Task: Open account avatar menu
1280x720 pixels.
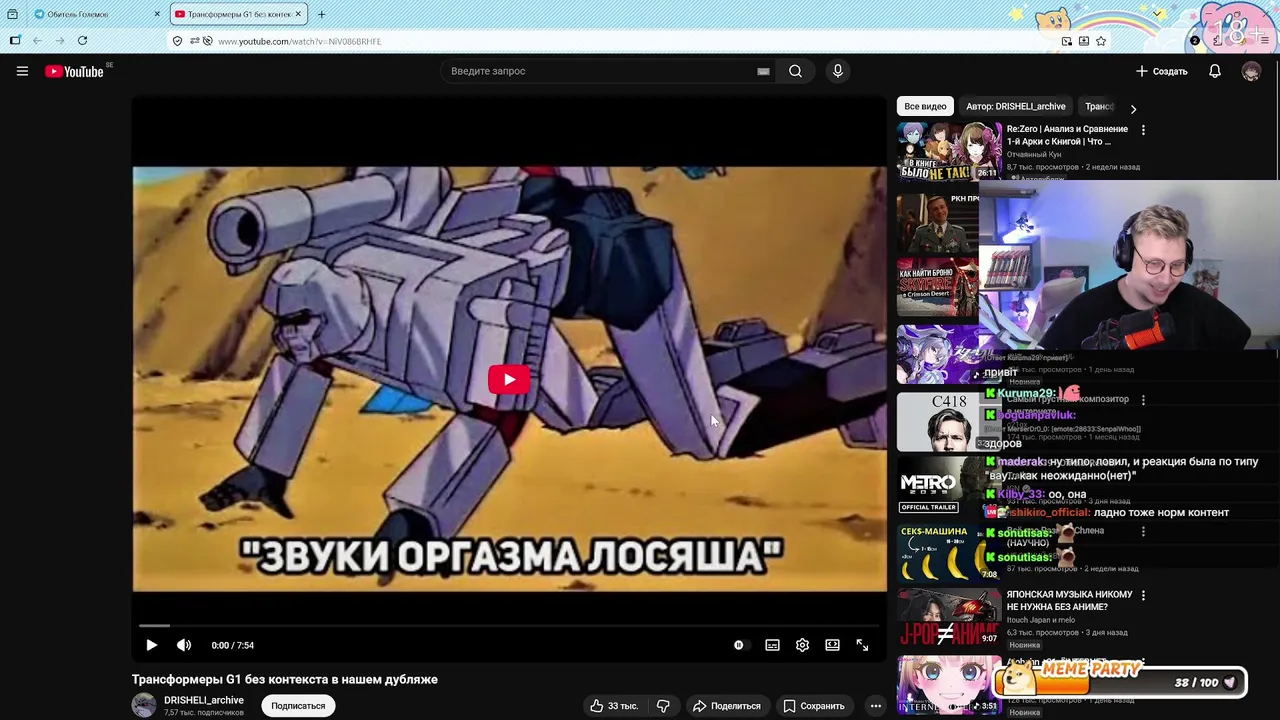Action: click(x=1251, y=71)
